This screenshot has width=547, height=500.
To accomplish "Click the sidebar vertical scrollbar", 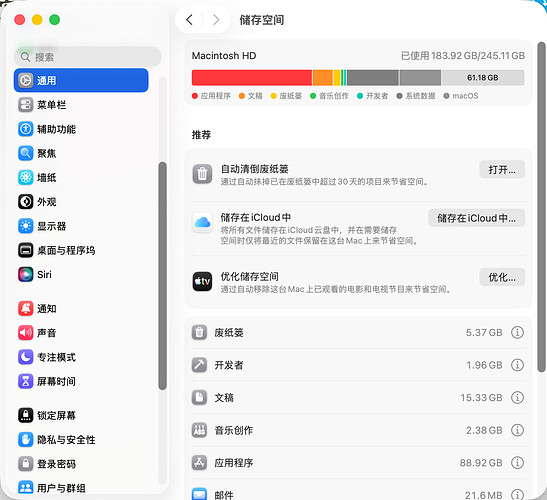I will coord(162,276).
